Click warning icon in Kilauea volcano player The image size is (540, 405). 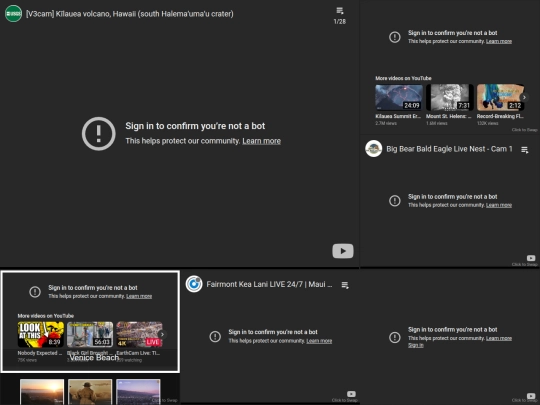tap(98, 134)
